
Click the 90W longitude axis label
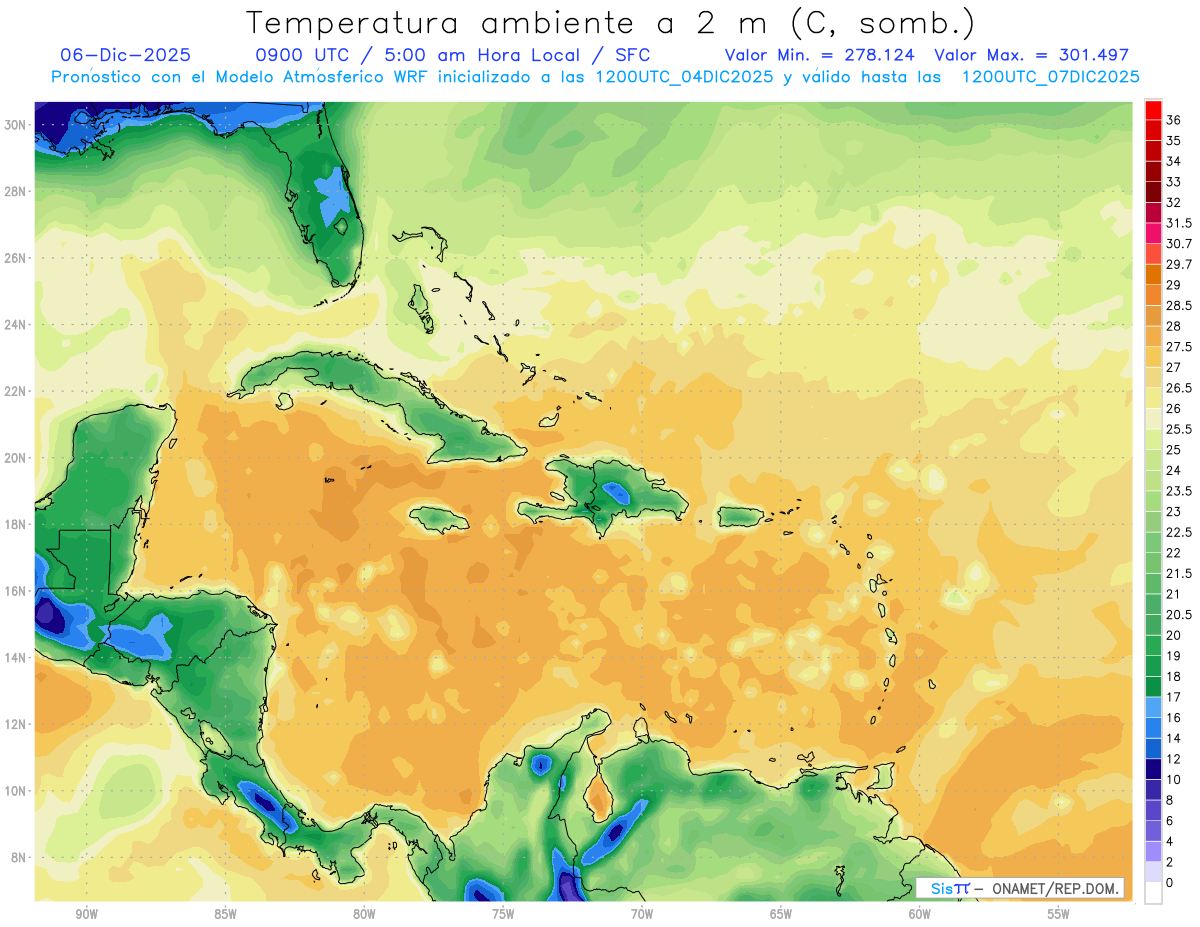(86, 914)
